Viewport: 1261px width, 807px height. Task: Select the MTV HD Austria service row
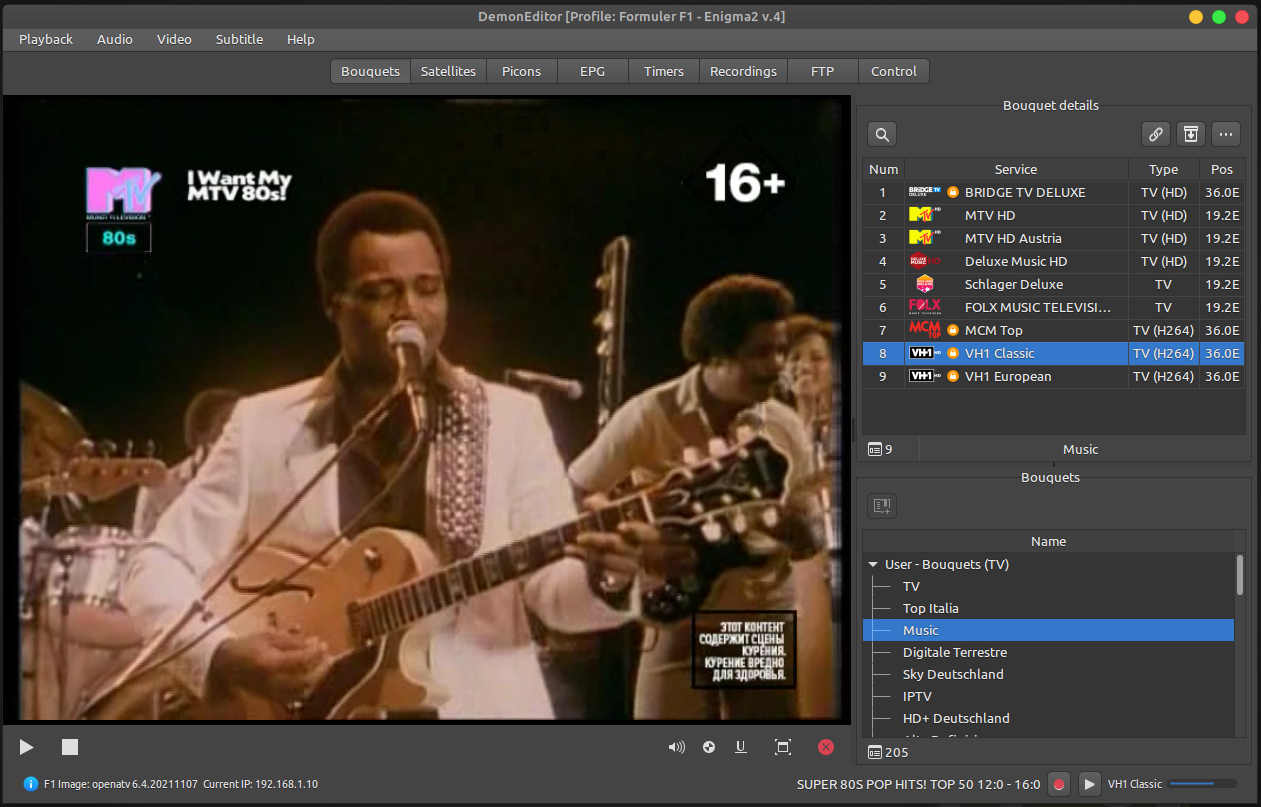[x=1012, y=238]
